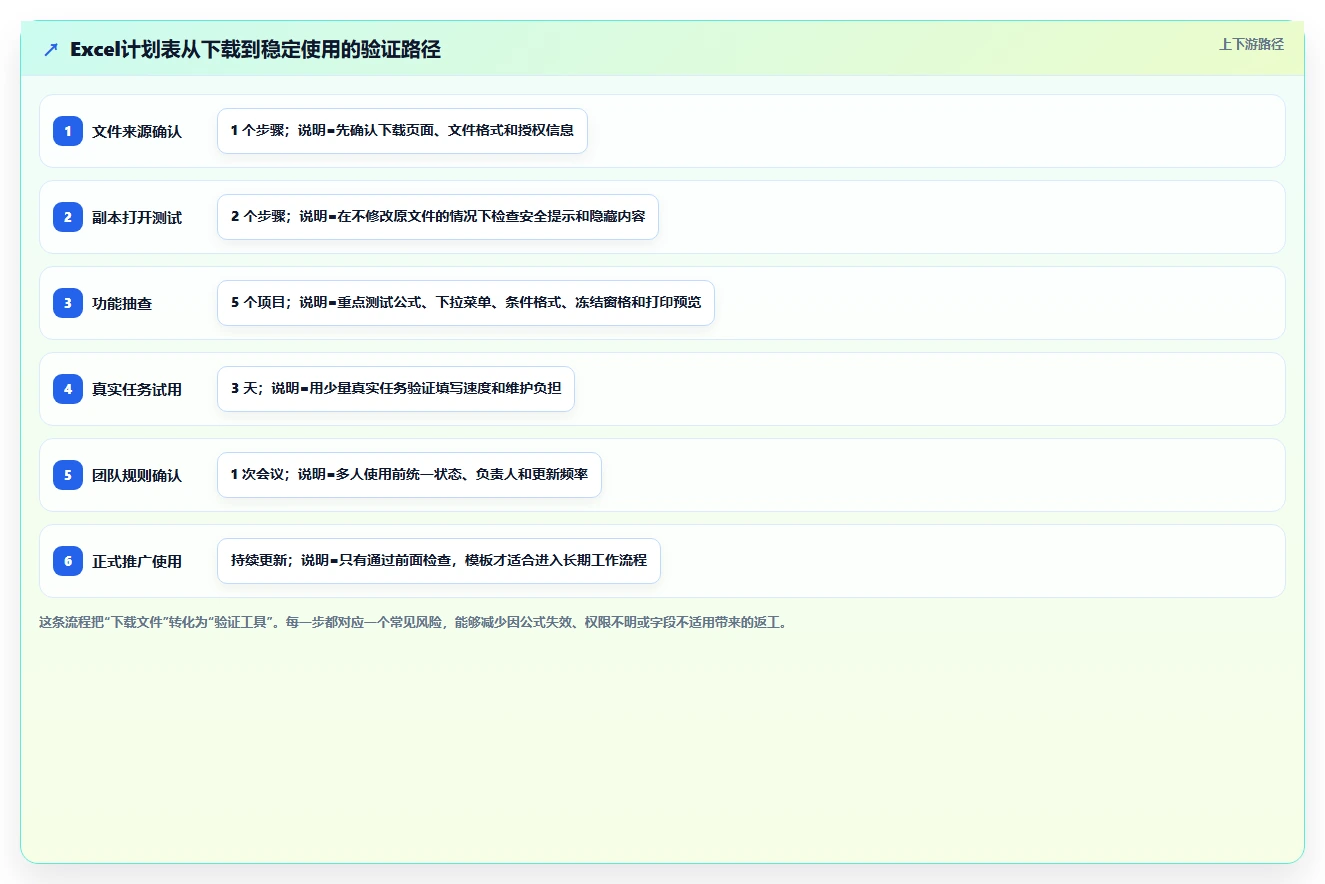Click step number 2 badge for 副本打开测试
Screen dimensions: 1325x884
pos(68,216)
